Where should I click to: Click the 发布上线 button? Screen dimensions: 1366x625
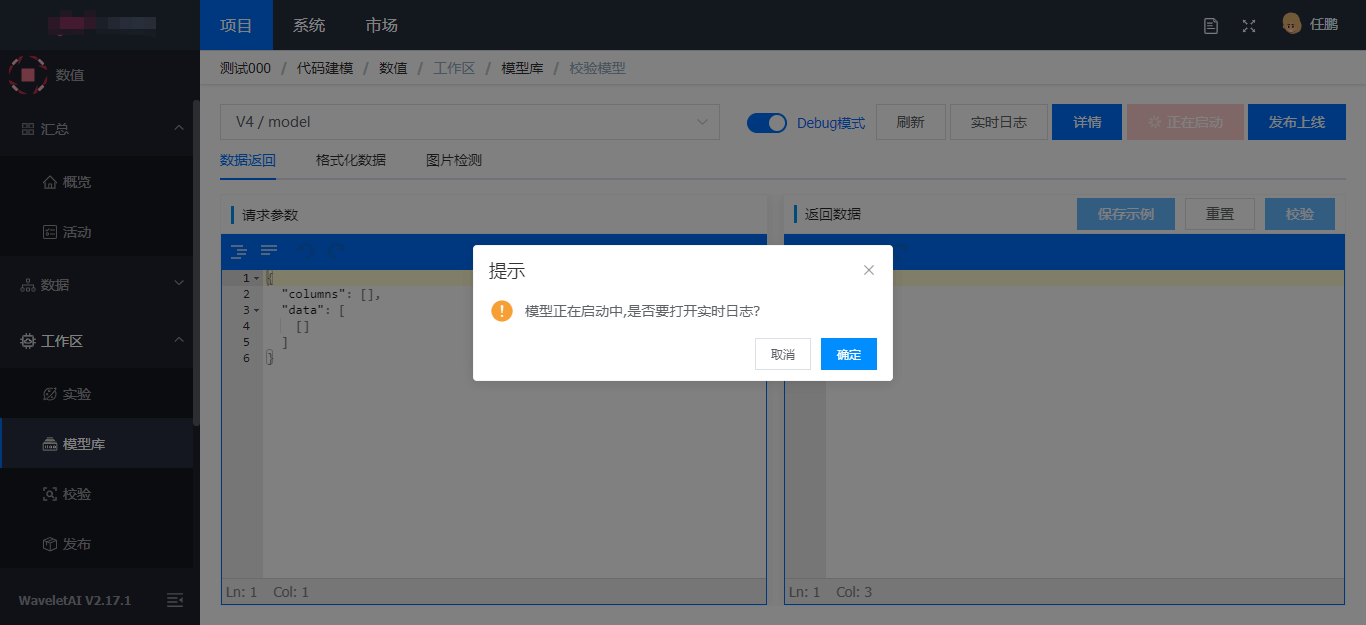pyautogui.click(x=1297, y=122)
